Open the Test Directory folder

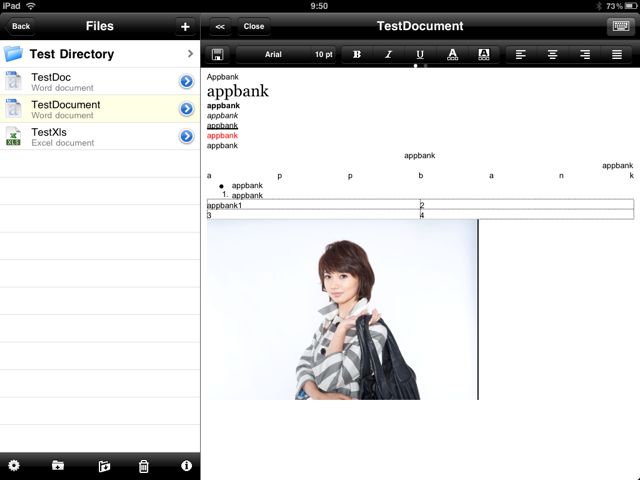pyautogui.click(x=100, y=54)
